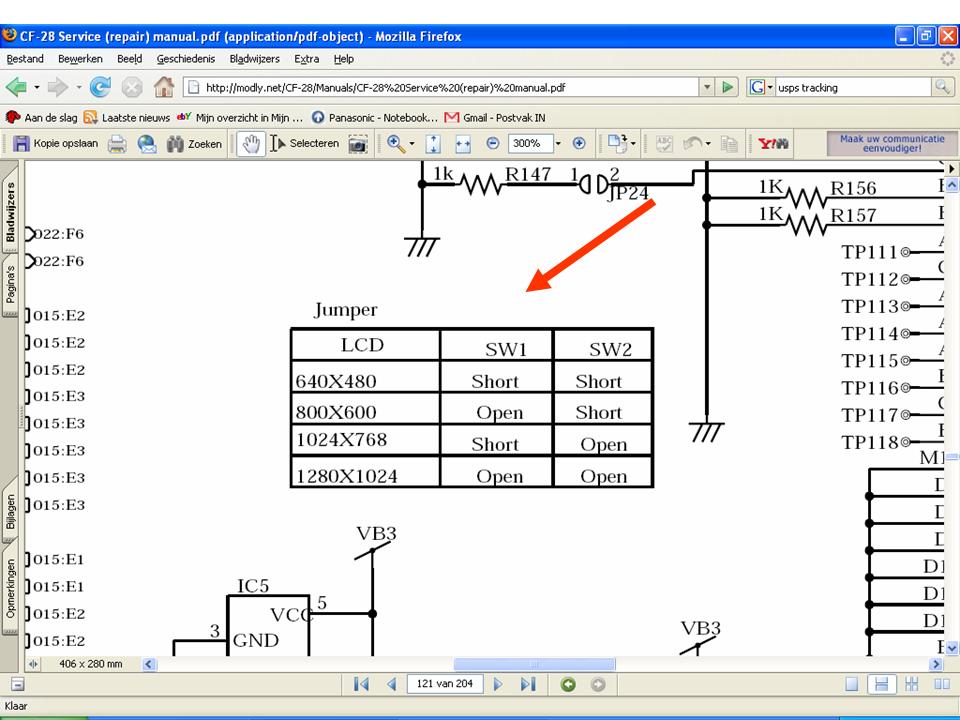Click the green Go button
Screen dimensions: 960x720
727,88
